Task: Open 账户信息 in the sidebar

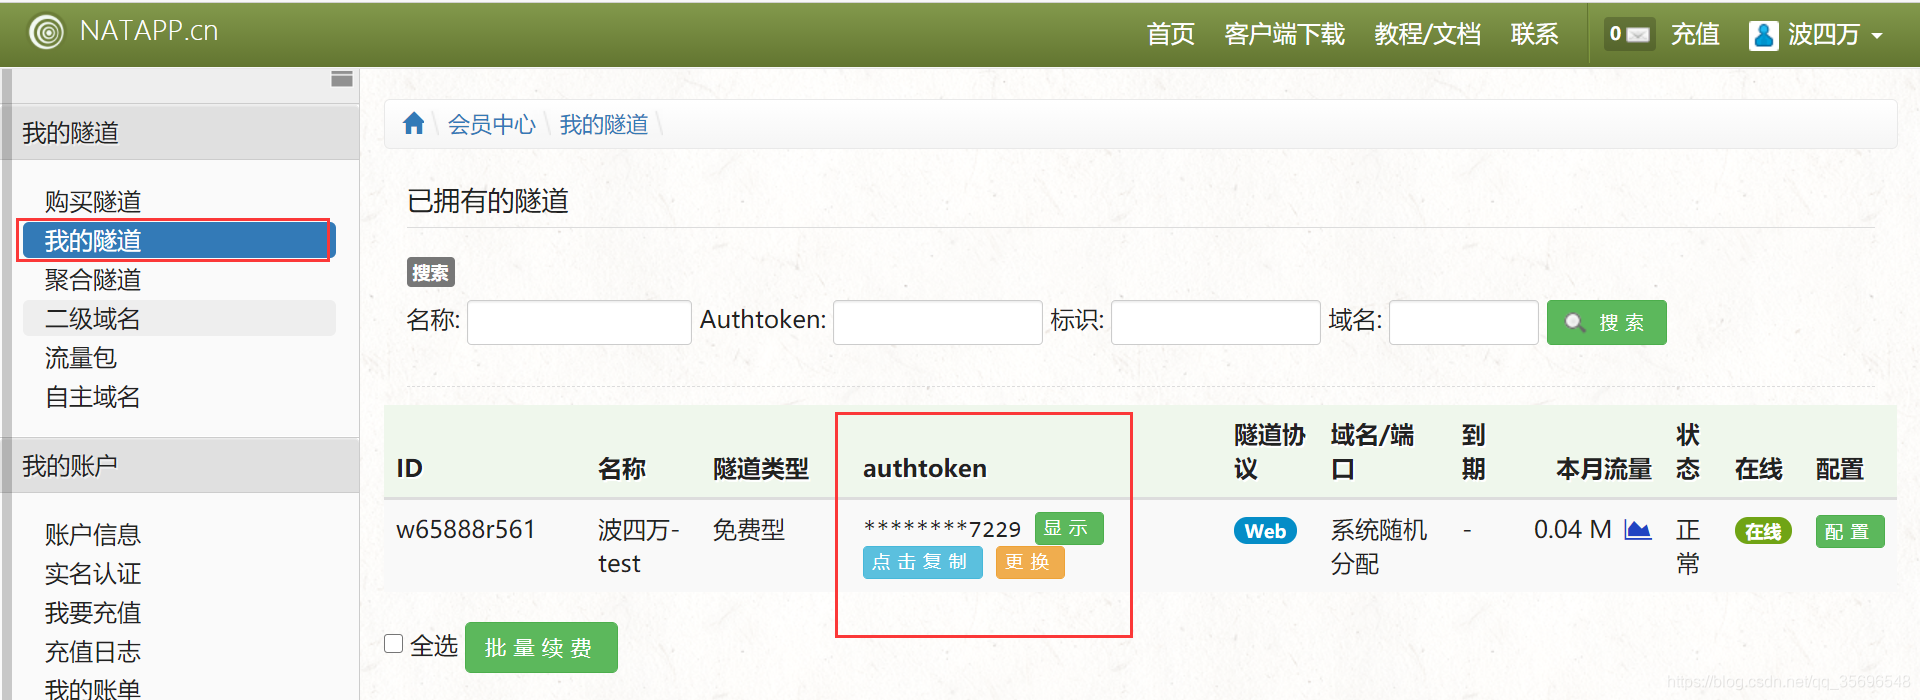Action: pos(93,535)
